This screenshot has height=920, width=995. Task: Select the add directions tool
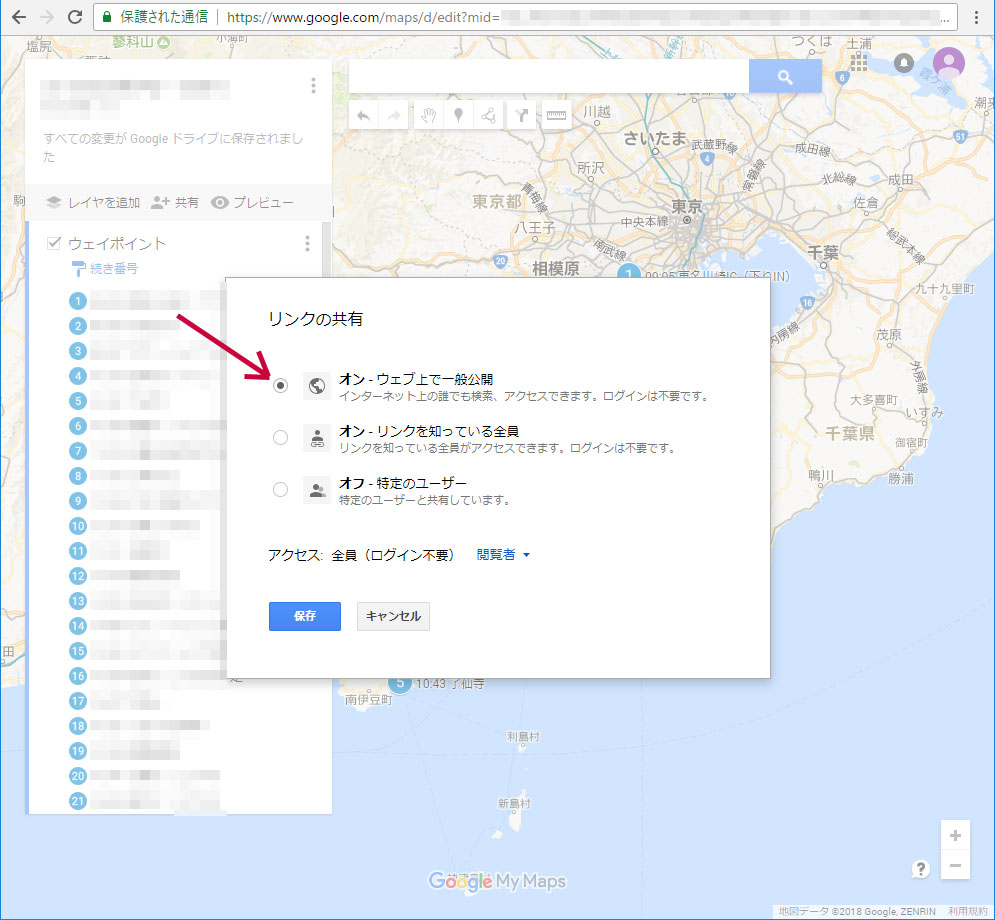[x=522, y=115]
